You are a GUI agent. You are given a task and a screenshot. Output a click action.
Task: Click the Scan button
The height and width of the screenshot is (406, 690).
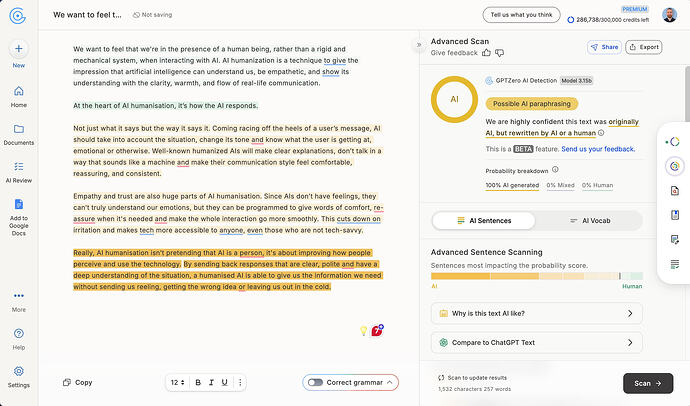[x=648, y=384]
